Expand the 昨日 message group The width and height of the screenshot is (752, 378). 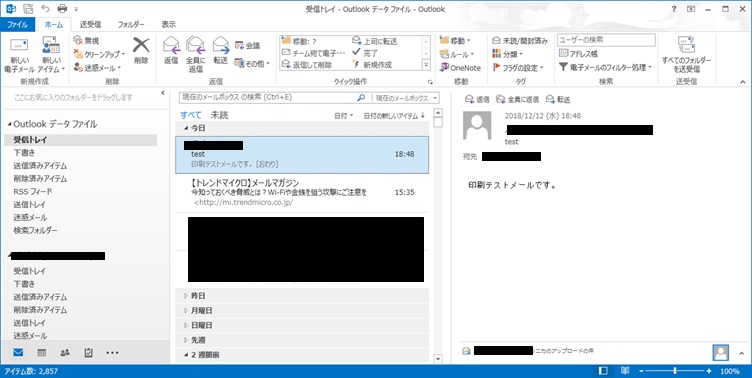186,296
